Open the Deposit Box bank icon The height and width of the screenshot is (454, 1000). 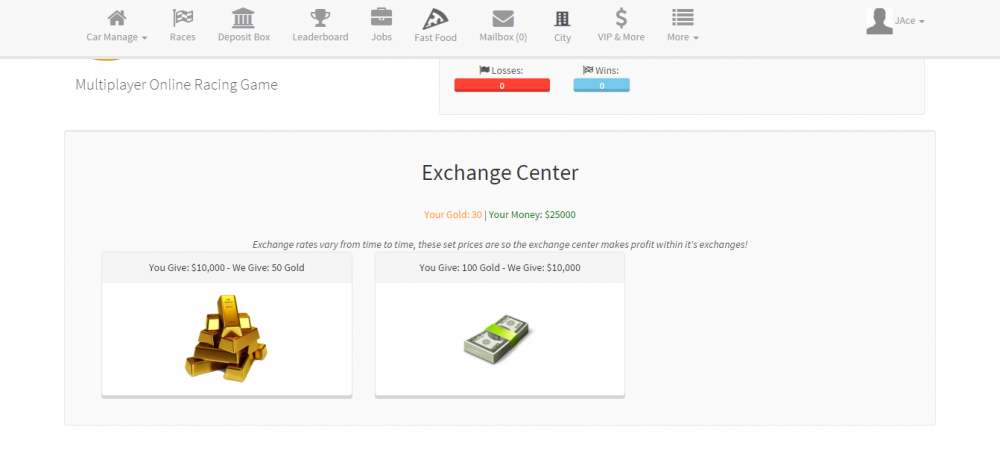pyautogui.click(x=243, y=18)
